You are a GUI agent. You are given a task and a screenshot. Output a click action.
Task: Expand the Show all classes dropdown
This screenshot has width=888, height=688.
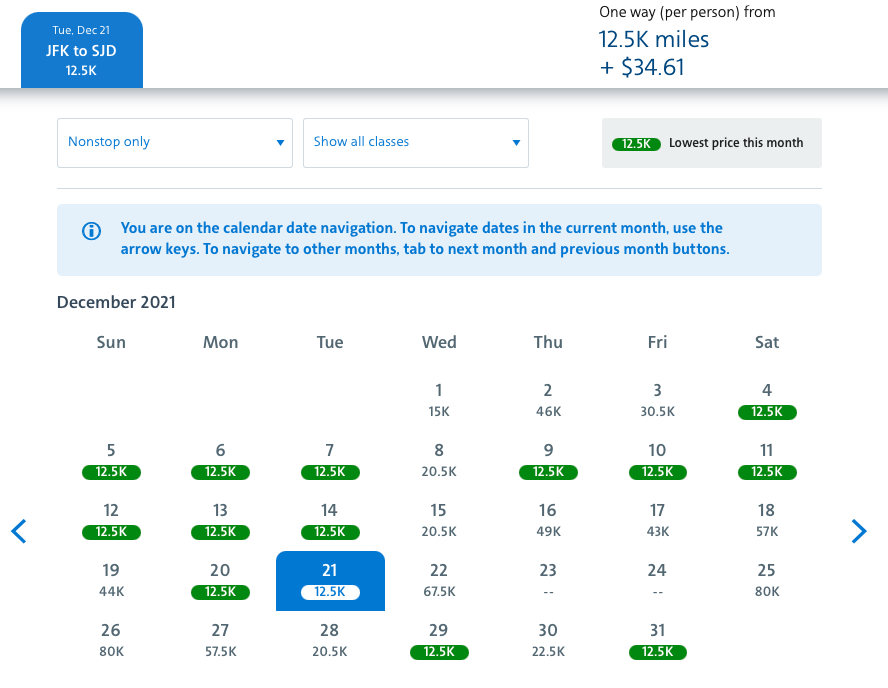click(x=415, y=142)
